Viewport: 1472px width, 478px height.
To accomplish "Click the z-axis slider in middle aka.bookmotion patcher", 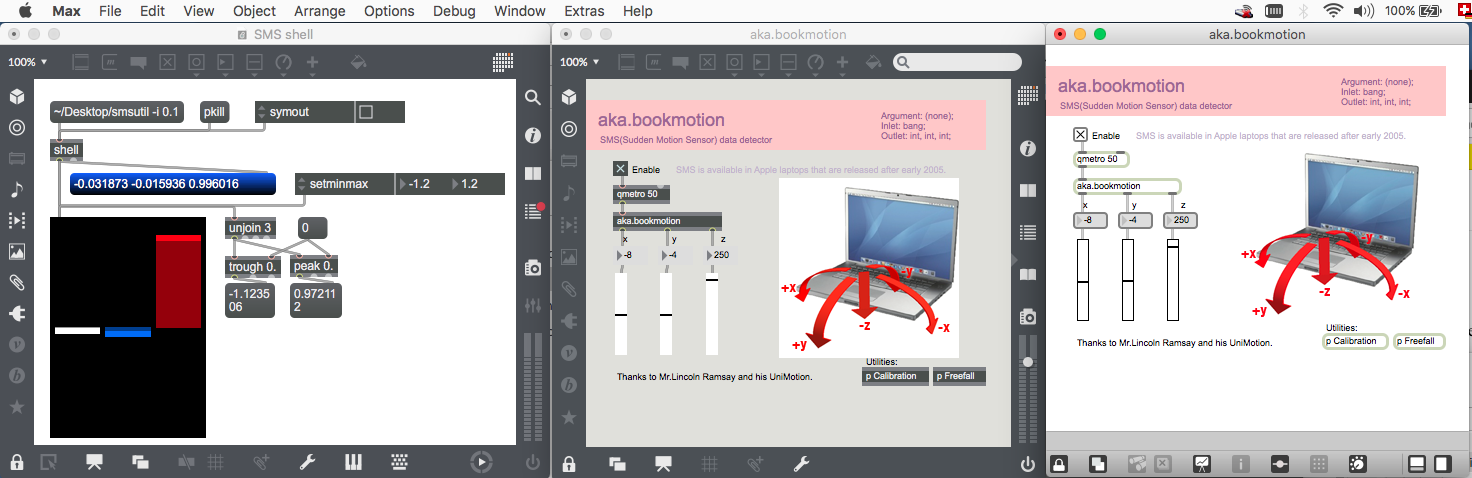I will (712, 313).
